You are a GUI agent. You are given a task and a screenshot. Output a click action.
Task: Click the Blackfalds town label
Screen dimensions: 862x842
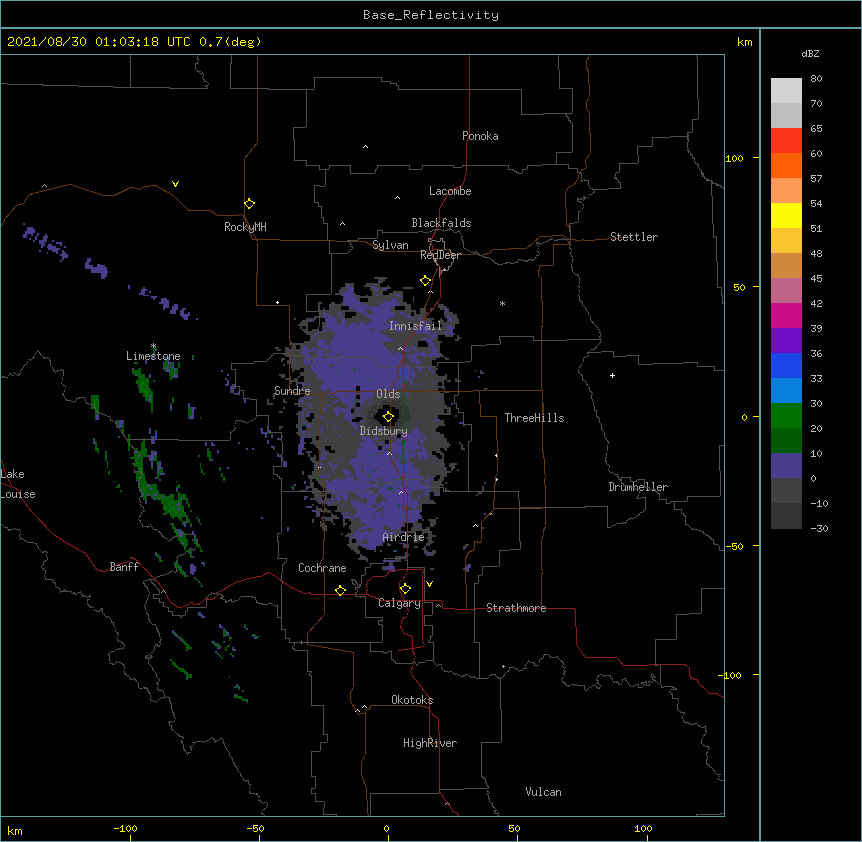441,223
